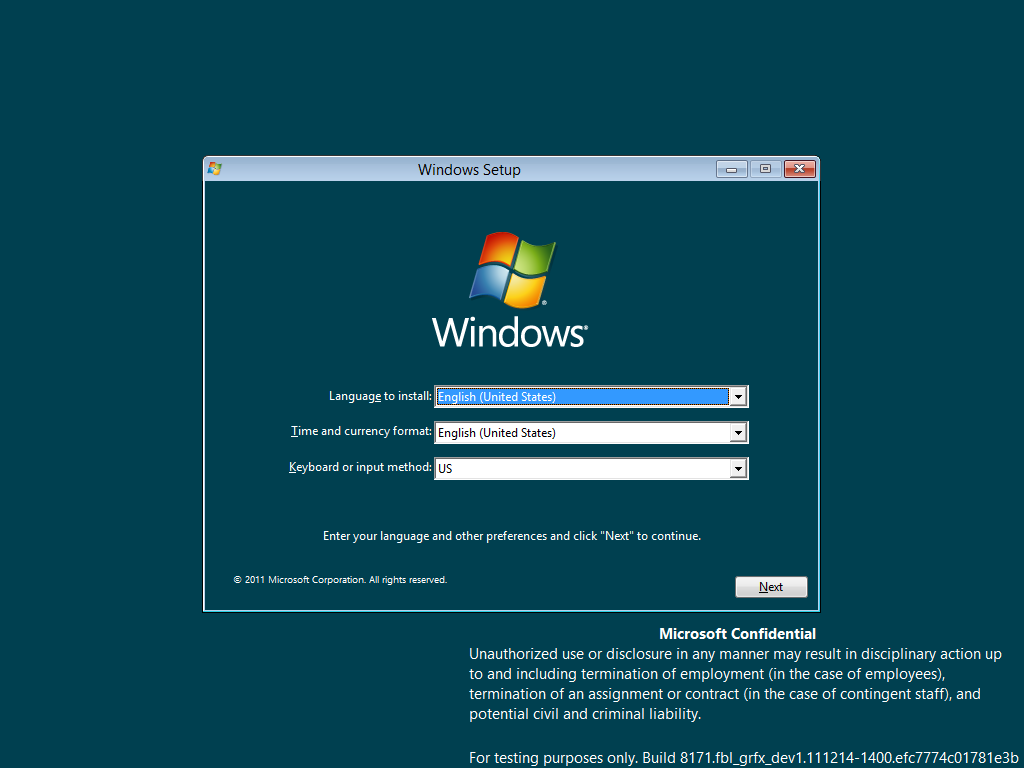Click the Time and currency format field
This screenshot has height=768, width=1024.
coord(591,432)
